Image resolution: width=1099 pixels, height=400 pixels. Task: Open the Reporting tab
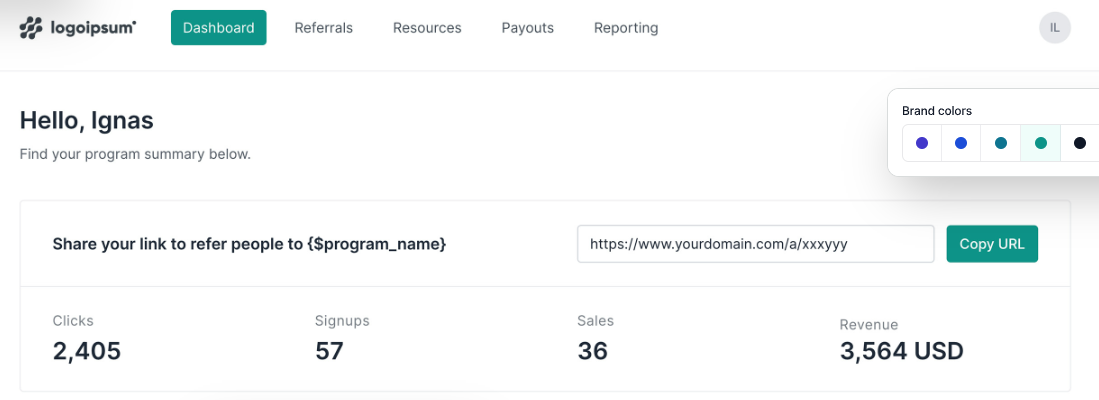pyautogui.click(x=626, y=28)
